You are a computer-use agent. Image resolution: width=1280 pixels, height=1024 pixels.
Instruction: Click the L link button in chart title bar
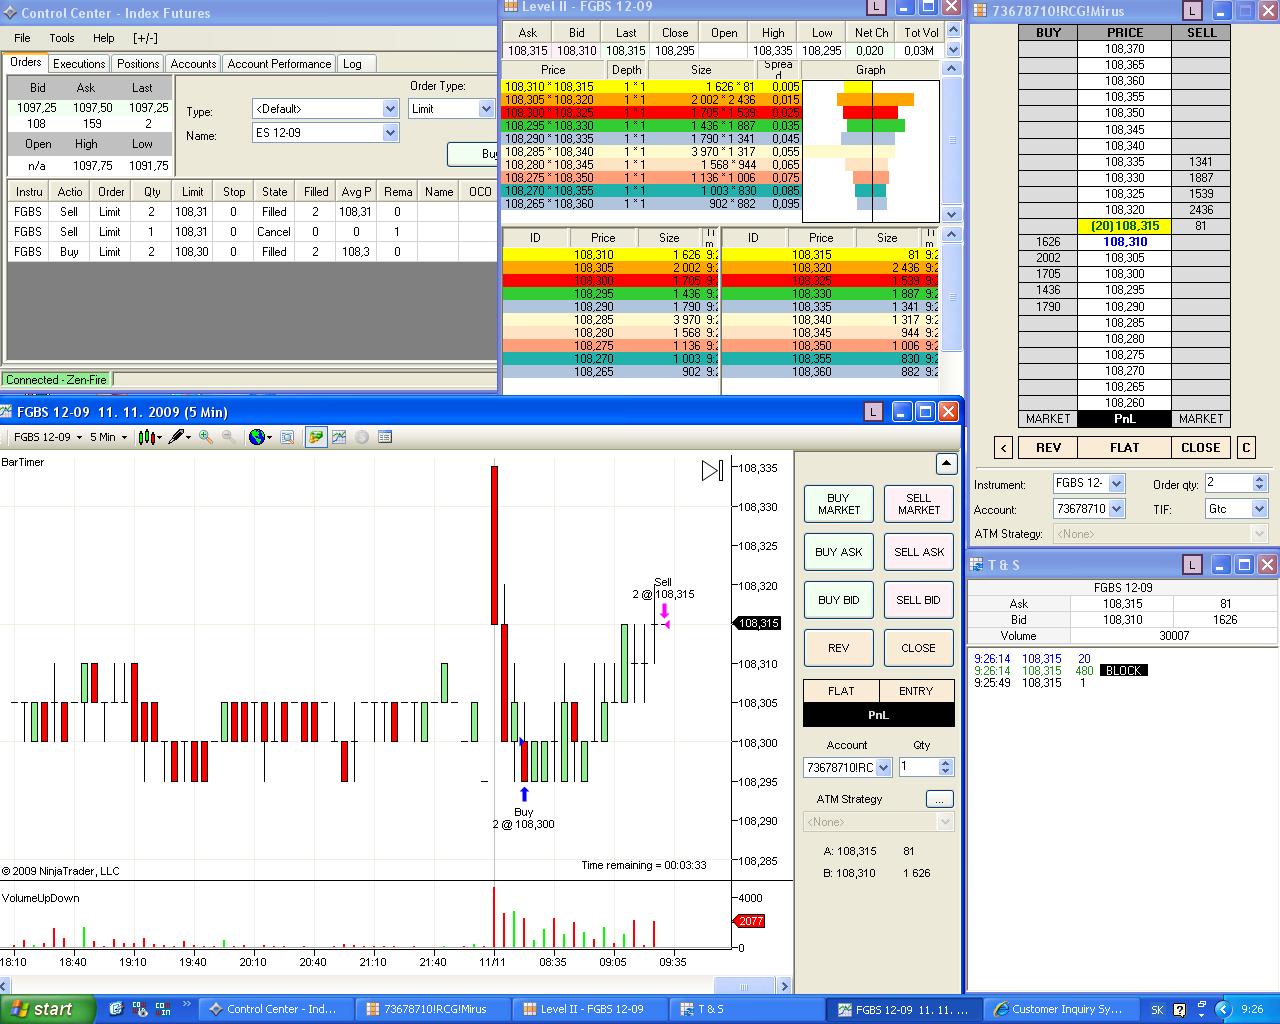click(x=873, y=411)
